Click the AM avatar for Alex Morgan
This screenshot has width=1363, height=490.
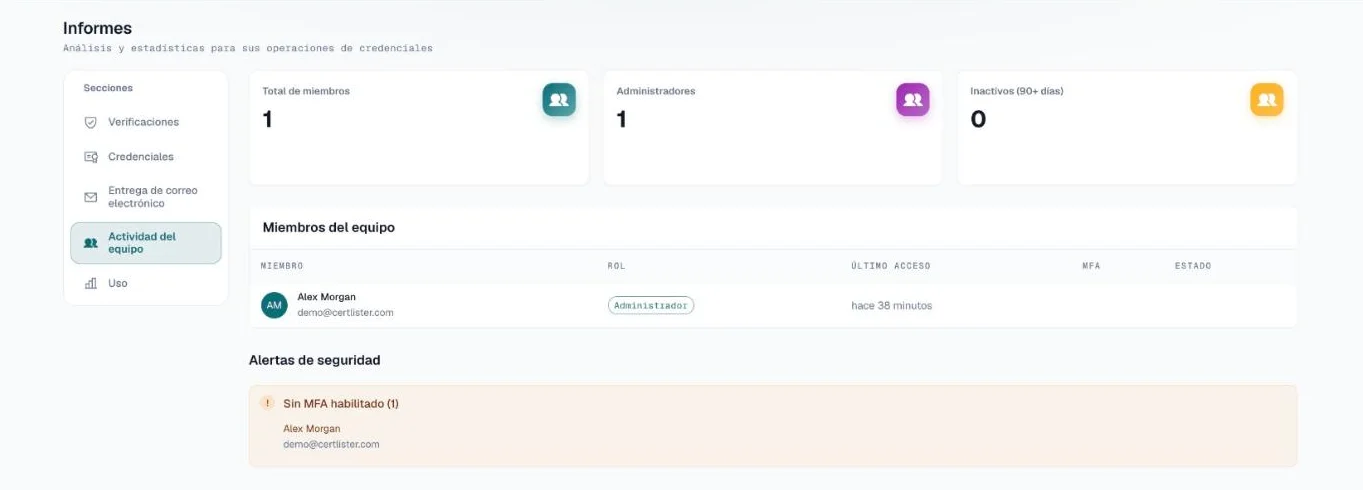274,305
